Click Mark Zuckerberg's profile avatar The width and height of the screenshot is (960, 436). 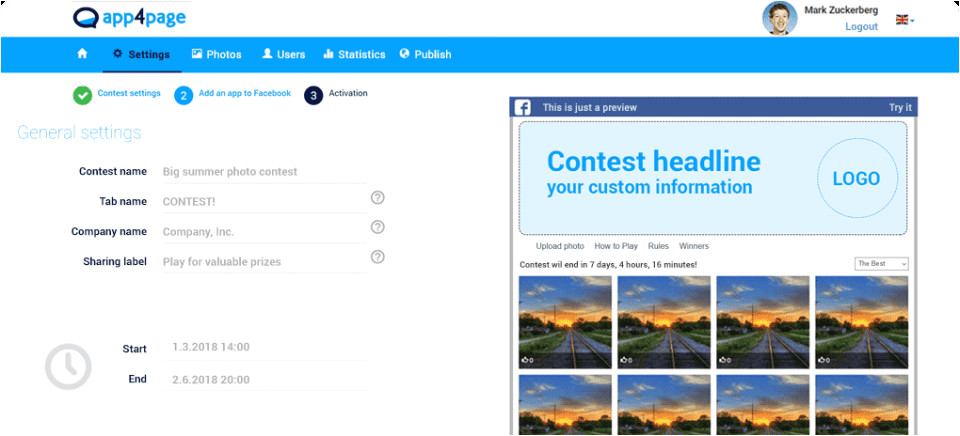(x=779, y=18)
